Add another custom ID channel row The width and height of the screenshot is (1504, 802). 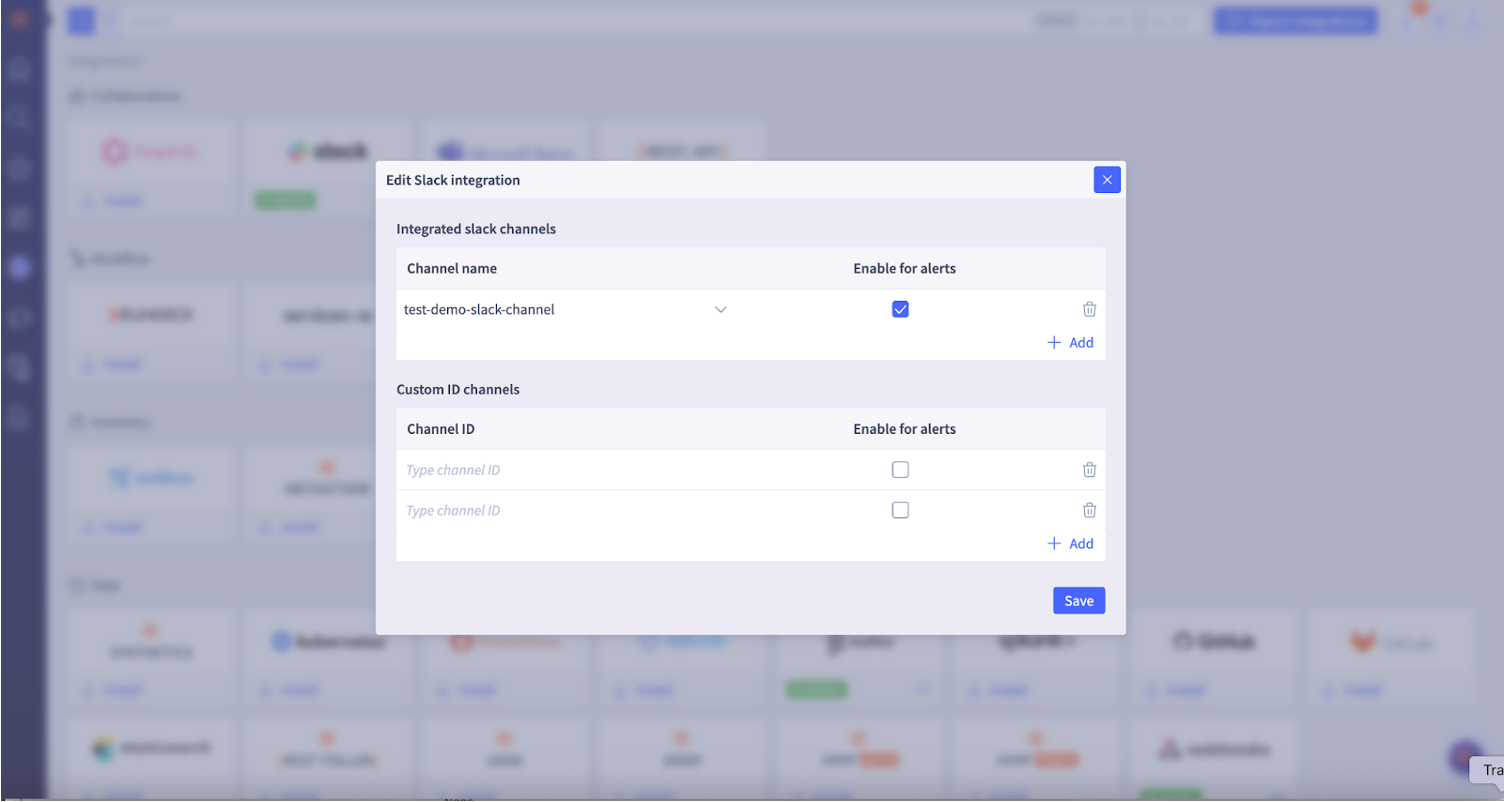pyautogui.click(x=1070, y=543)
